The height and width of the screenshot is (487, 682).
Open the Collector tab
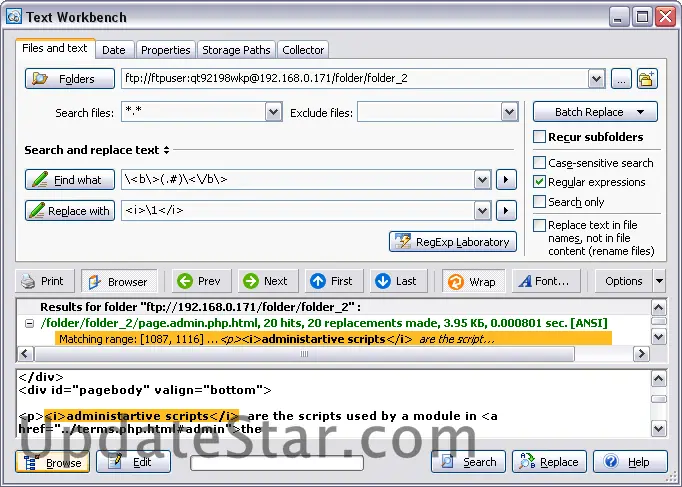[x=303, y=50]
